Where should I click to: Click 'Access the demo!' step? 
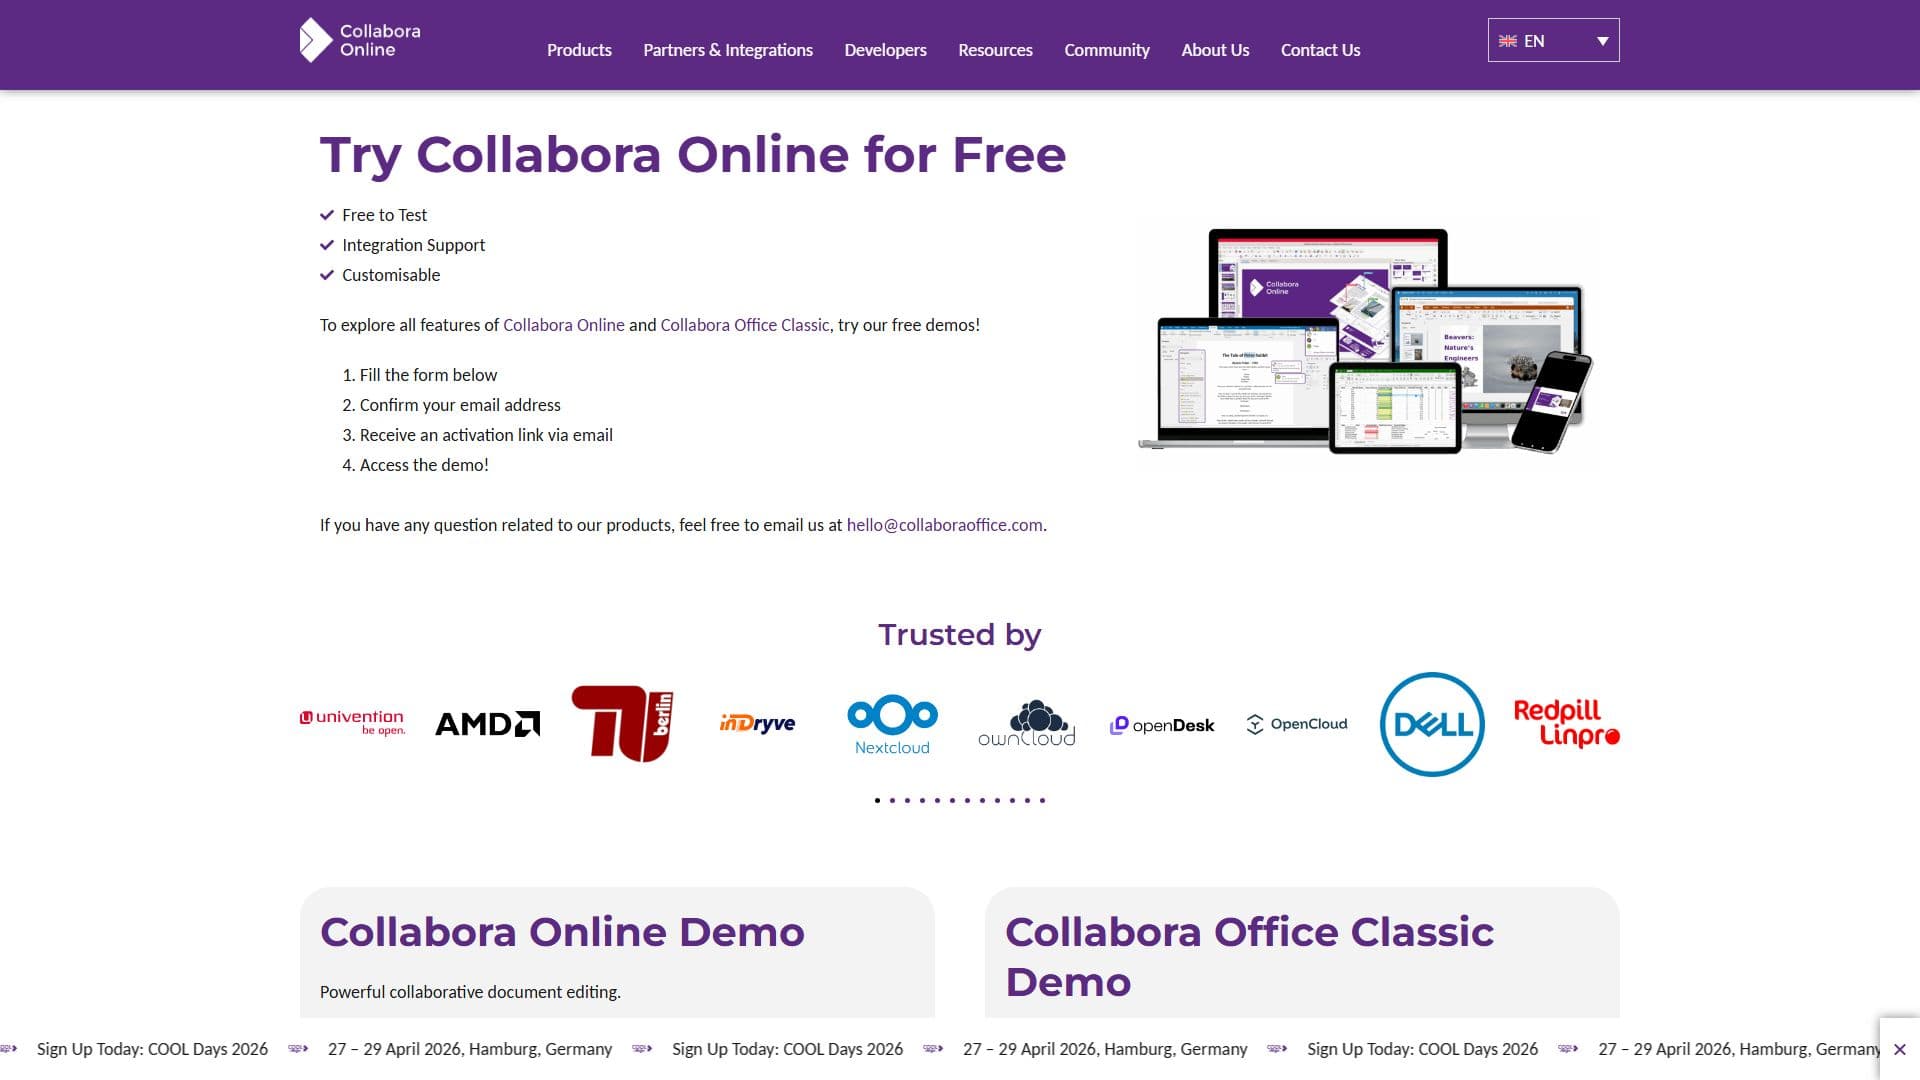click(x=424, y=465)
